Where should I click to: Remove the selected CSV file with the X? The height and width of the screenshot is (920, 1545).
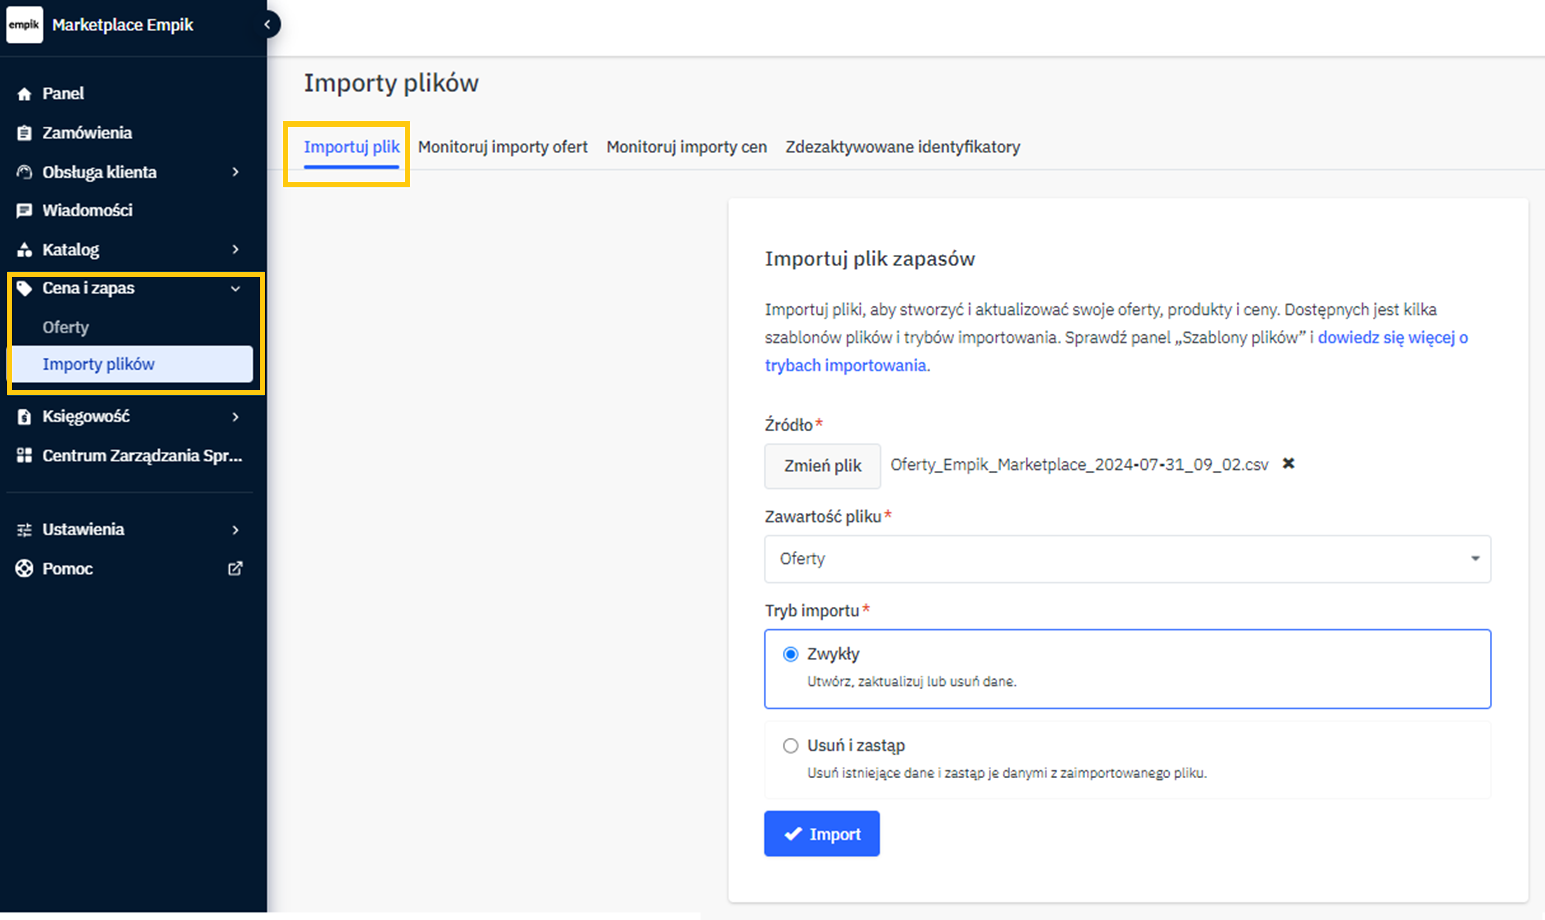tap(1289, 464)
